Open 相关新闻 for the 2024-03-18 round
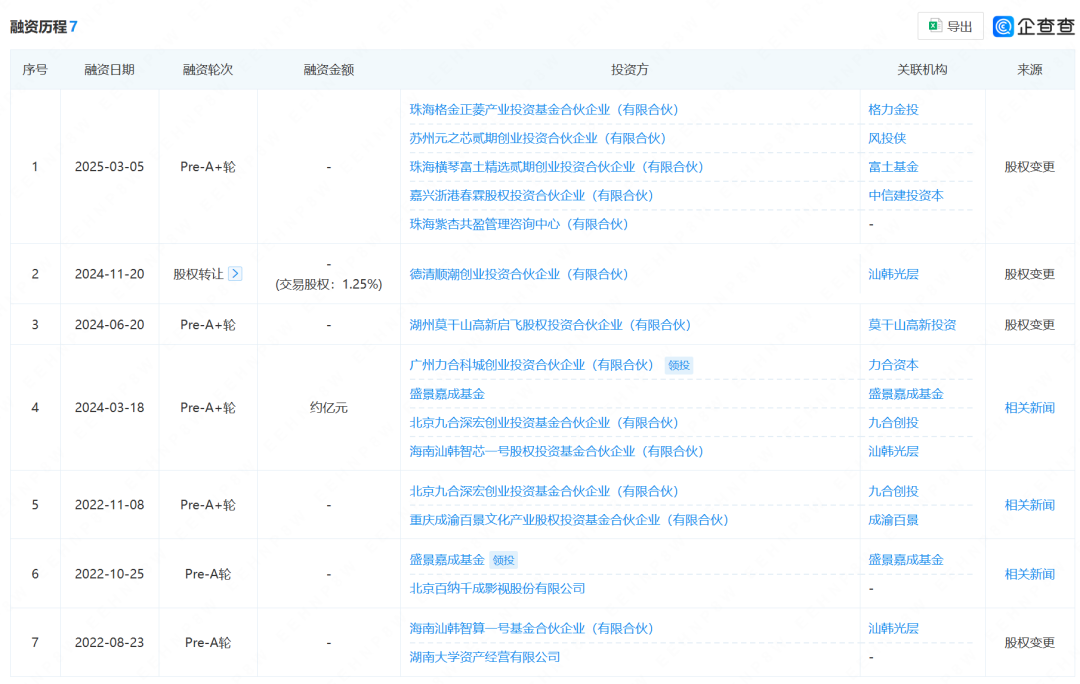The width and height of the screenshot is (1080, 684). point(1030,408)
